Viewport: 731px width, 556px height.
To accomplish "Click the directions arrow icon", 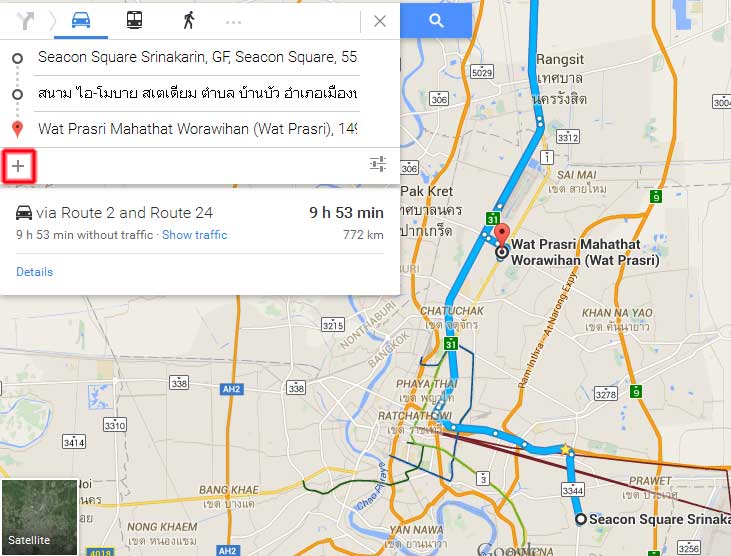I will coord(26,21).
